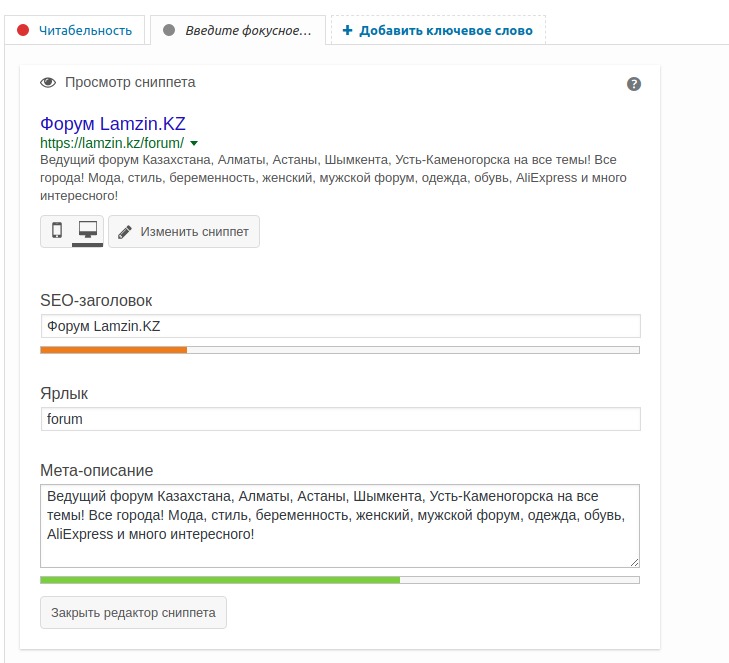Click the snippet preview help question icon
The height and width of the screenshot is (663, 729).
(634, 84)
